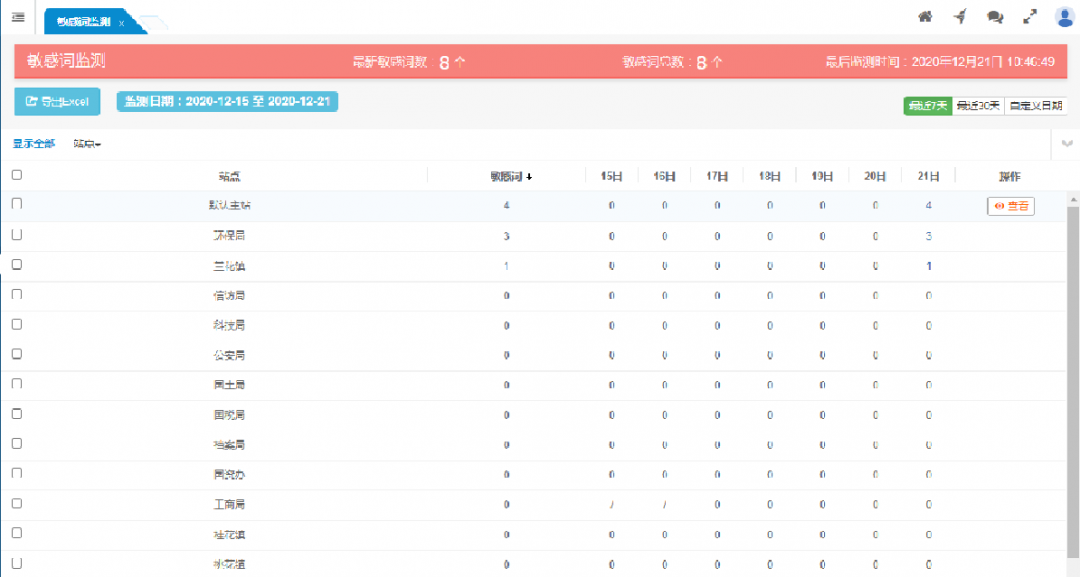The image size is (1080, 577).
Task: Click 导出Excel export button
Action: tap(57, 101)
